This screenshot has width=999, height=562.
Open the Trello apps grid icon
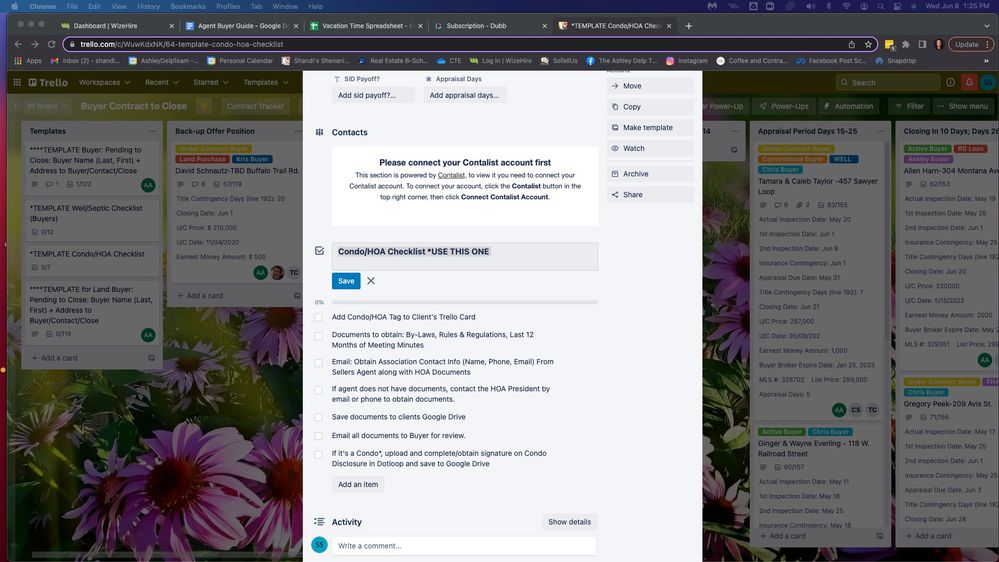point(17,82)
